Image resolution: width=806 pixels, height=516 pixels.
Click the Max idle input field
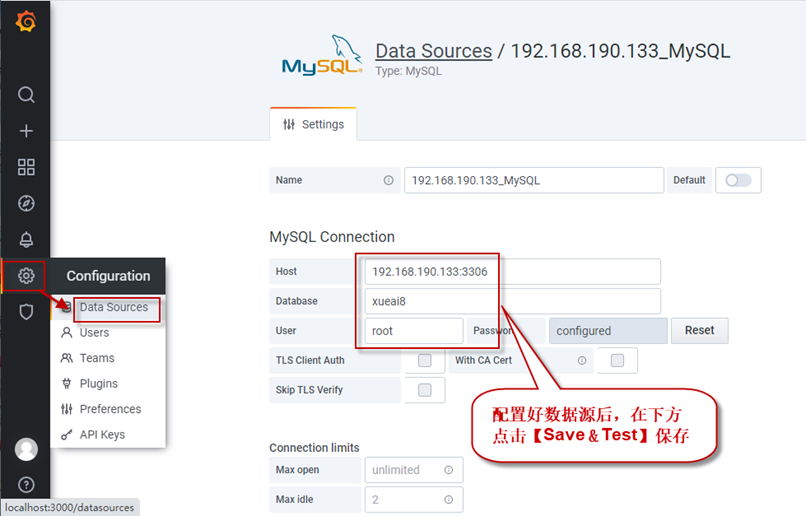tap(414, 500)
